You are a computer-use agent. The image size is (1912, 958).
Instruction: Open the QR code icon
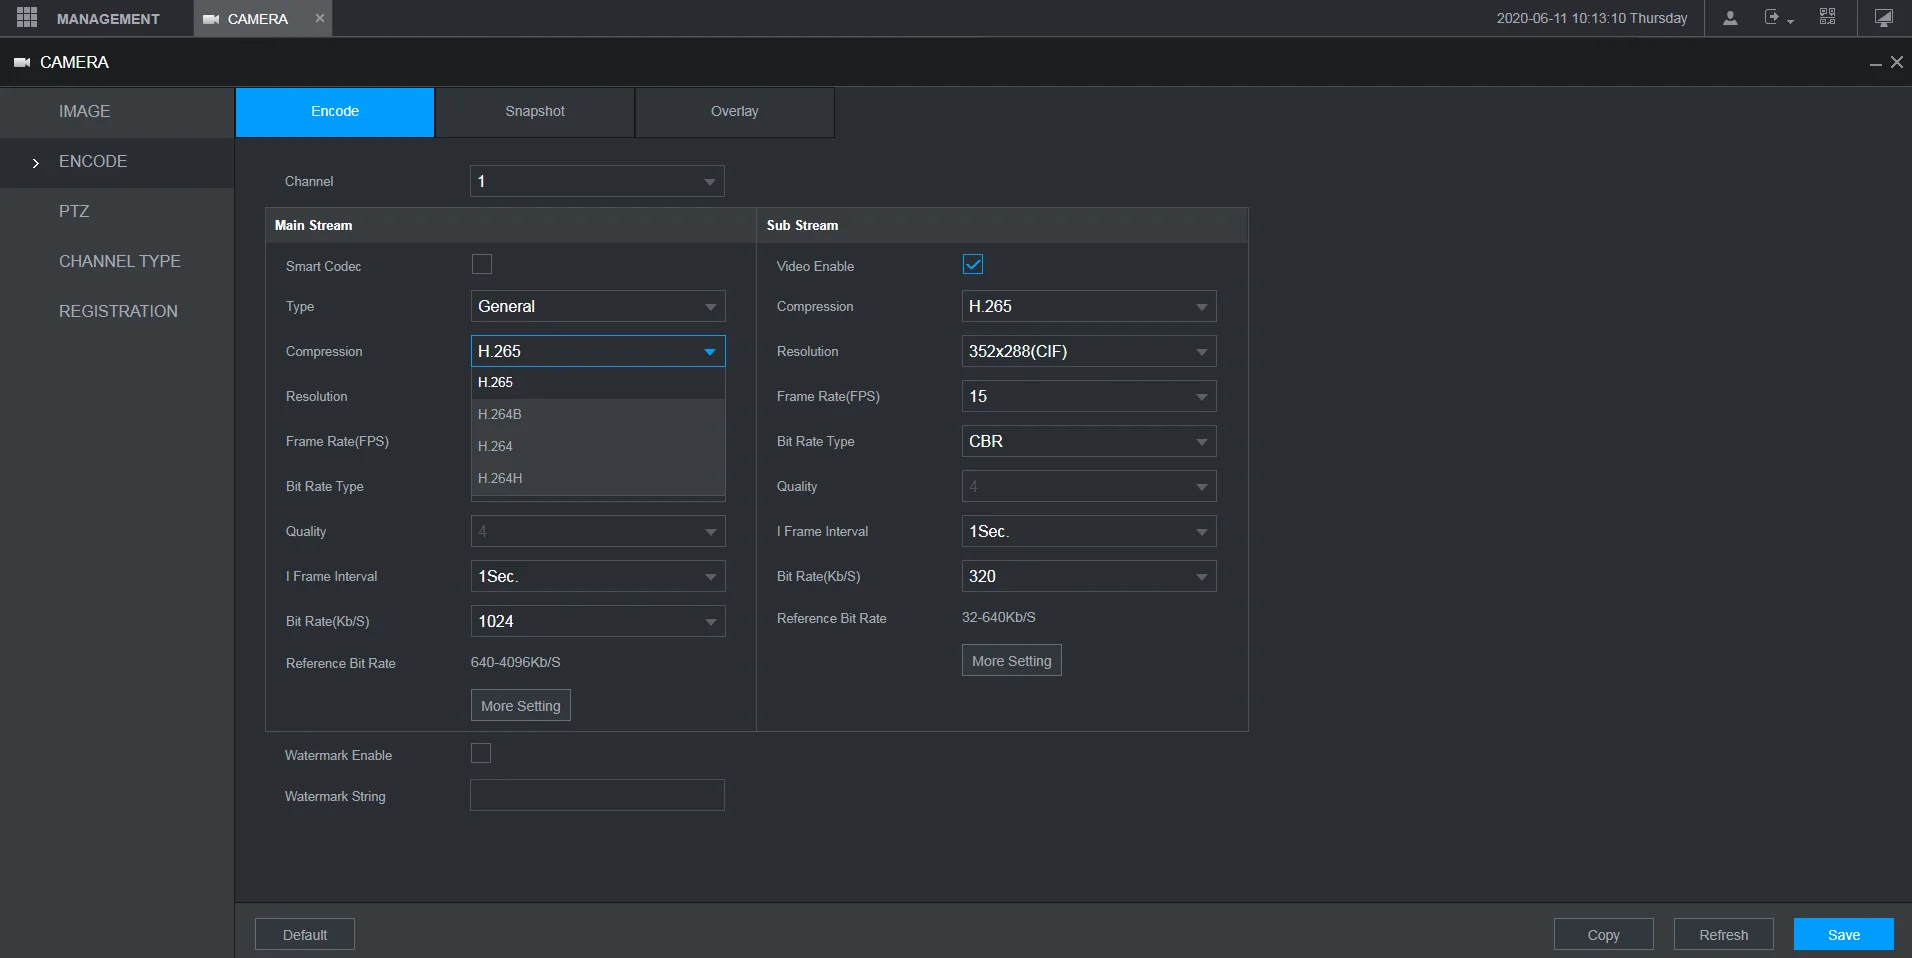coord(1827,18)
